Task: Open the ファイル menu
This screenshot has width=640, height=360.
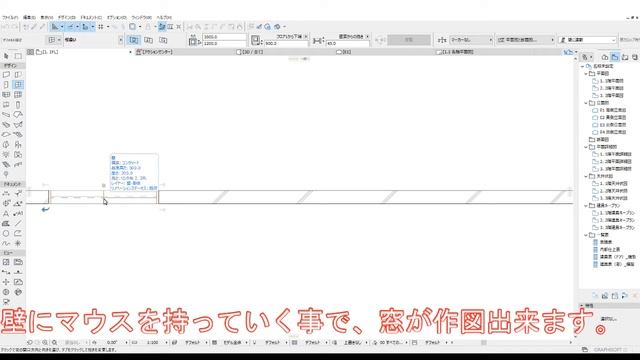Action: pyautogui.click(x=10, y=18)
